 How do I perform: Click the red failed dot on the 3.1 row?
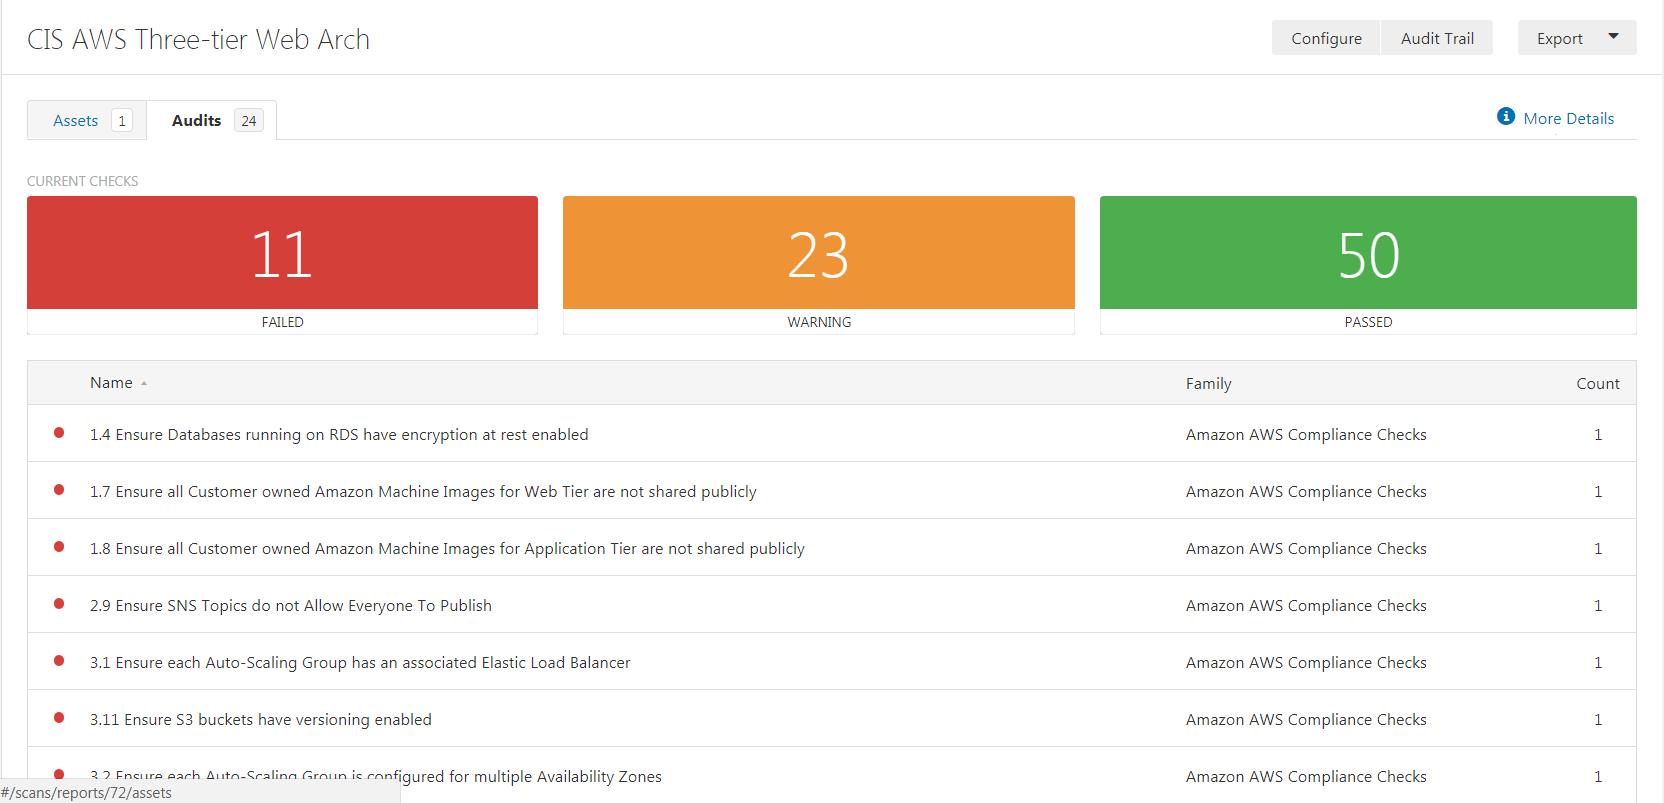pyautogui.click(x=59, y=661)
